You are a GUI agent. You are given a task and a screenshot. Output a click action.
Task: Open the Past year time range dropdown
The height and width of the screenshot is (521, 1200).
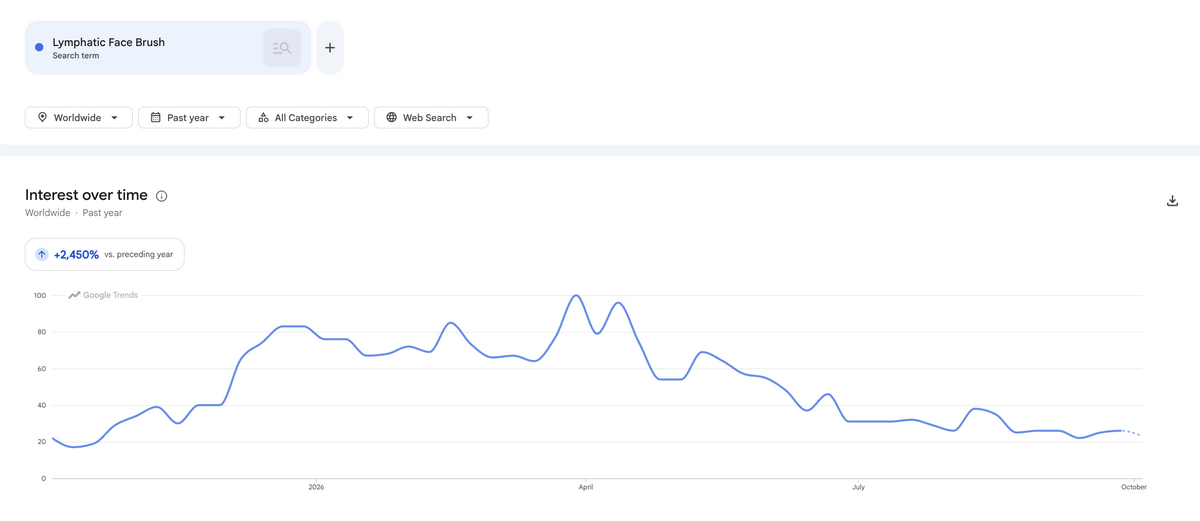coord(189,118)
